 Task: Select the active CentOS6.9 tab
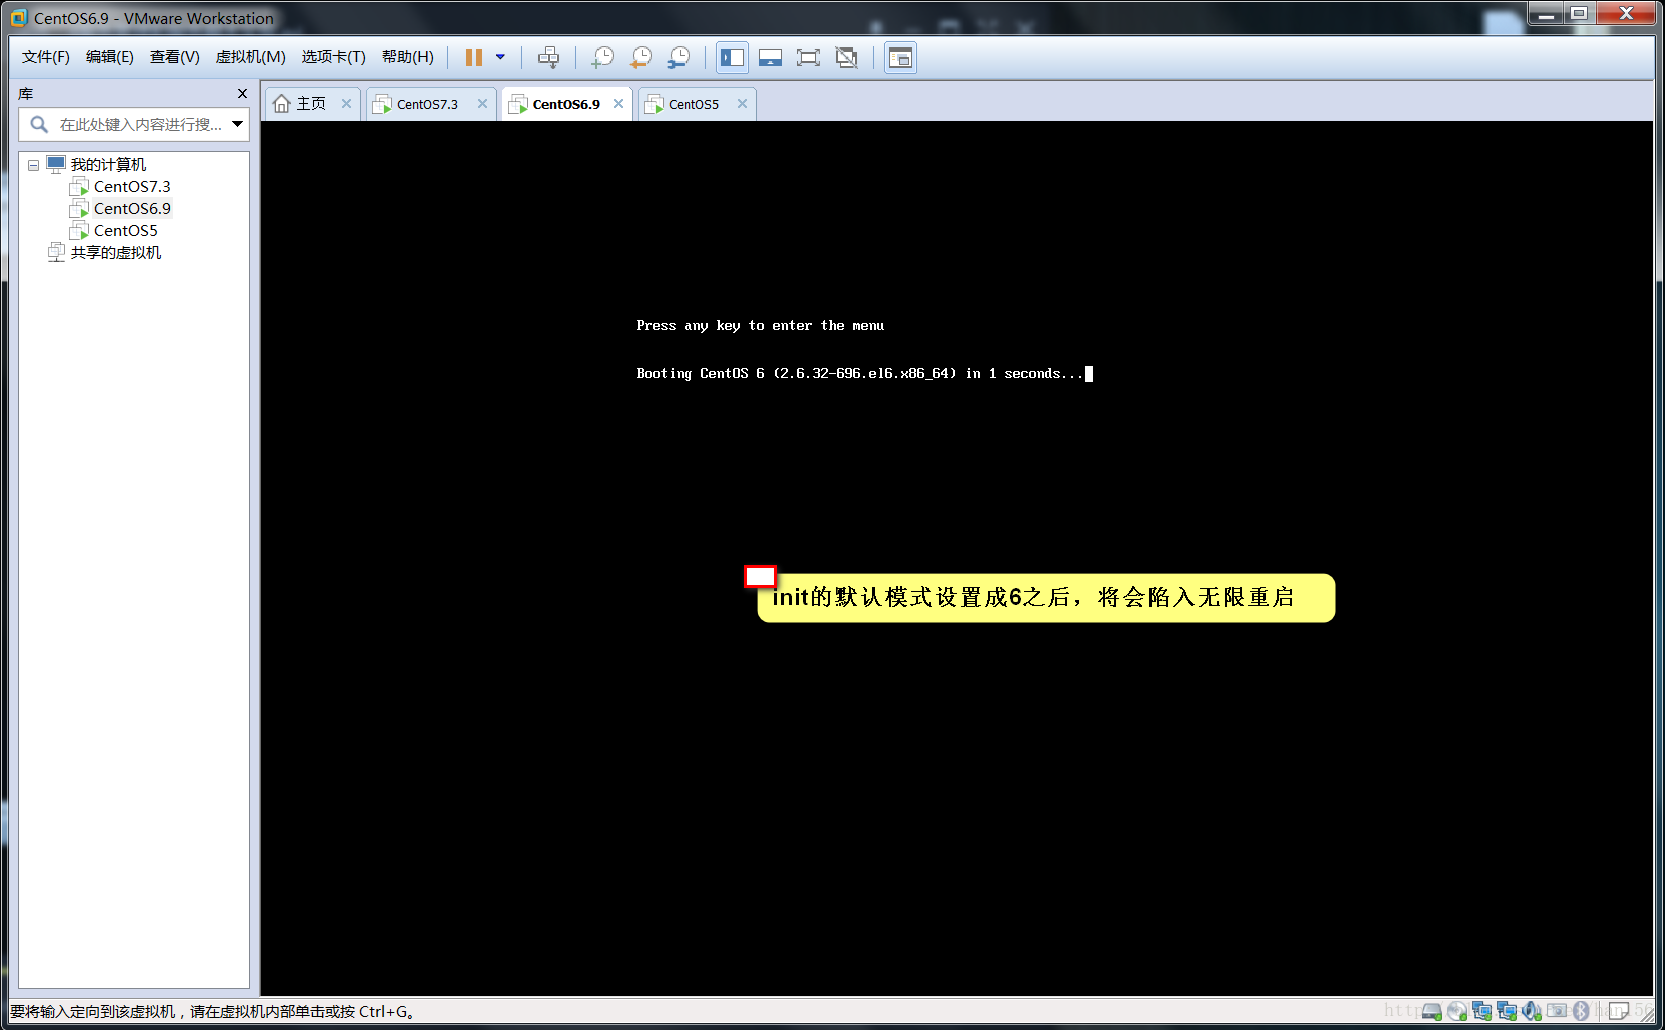click(x=565, y=104)
